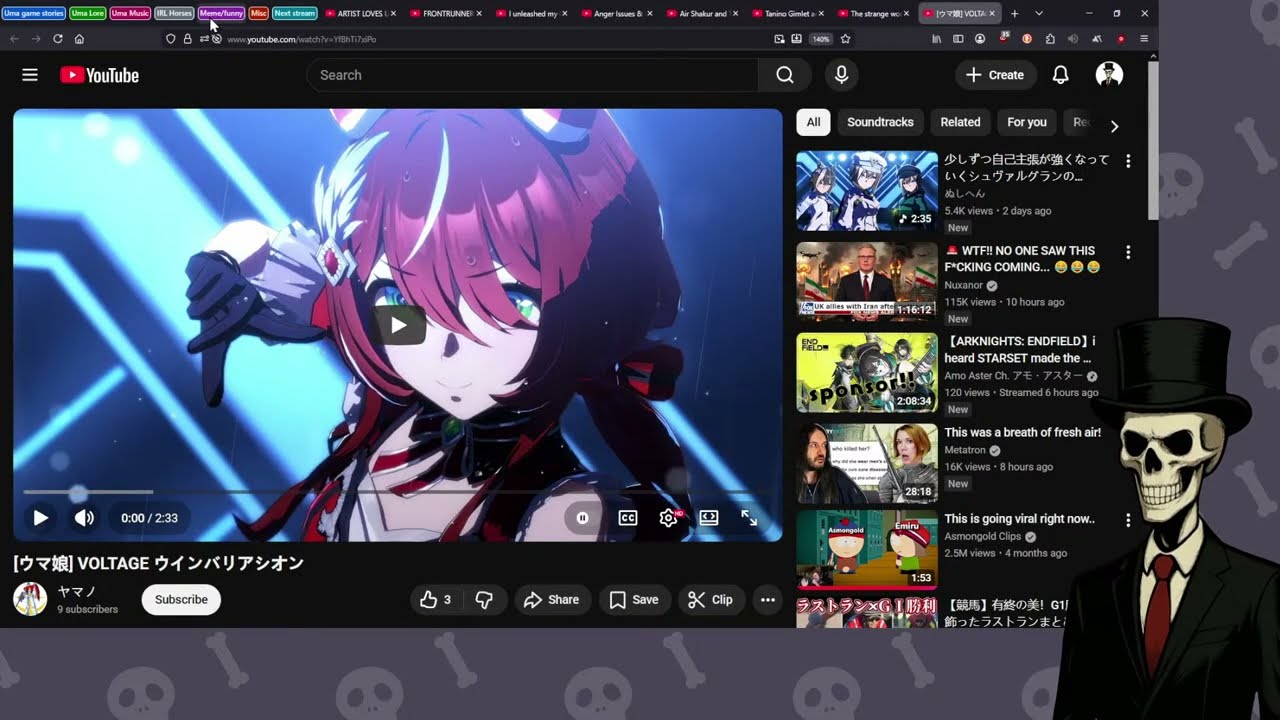Switch to the 'FRONTRUNNER' browser tab
This screenshot has width=1280, height=720.
[447, 13]
